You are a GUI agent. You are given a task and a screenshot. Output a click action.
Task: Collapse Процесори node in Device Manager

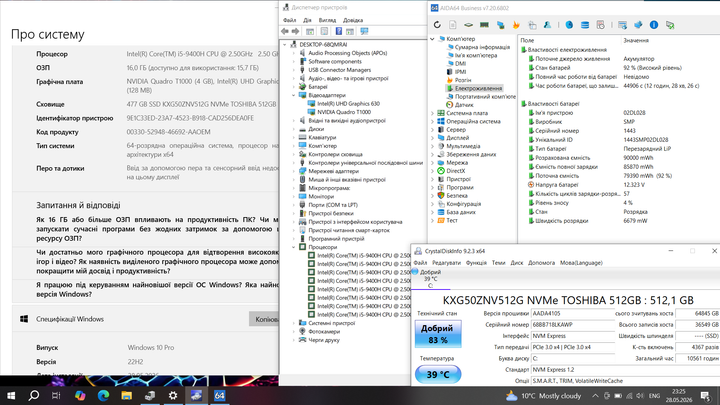coord(294,247)
